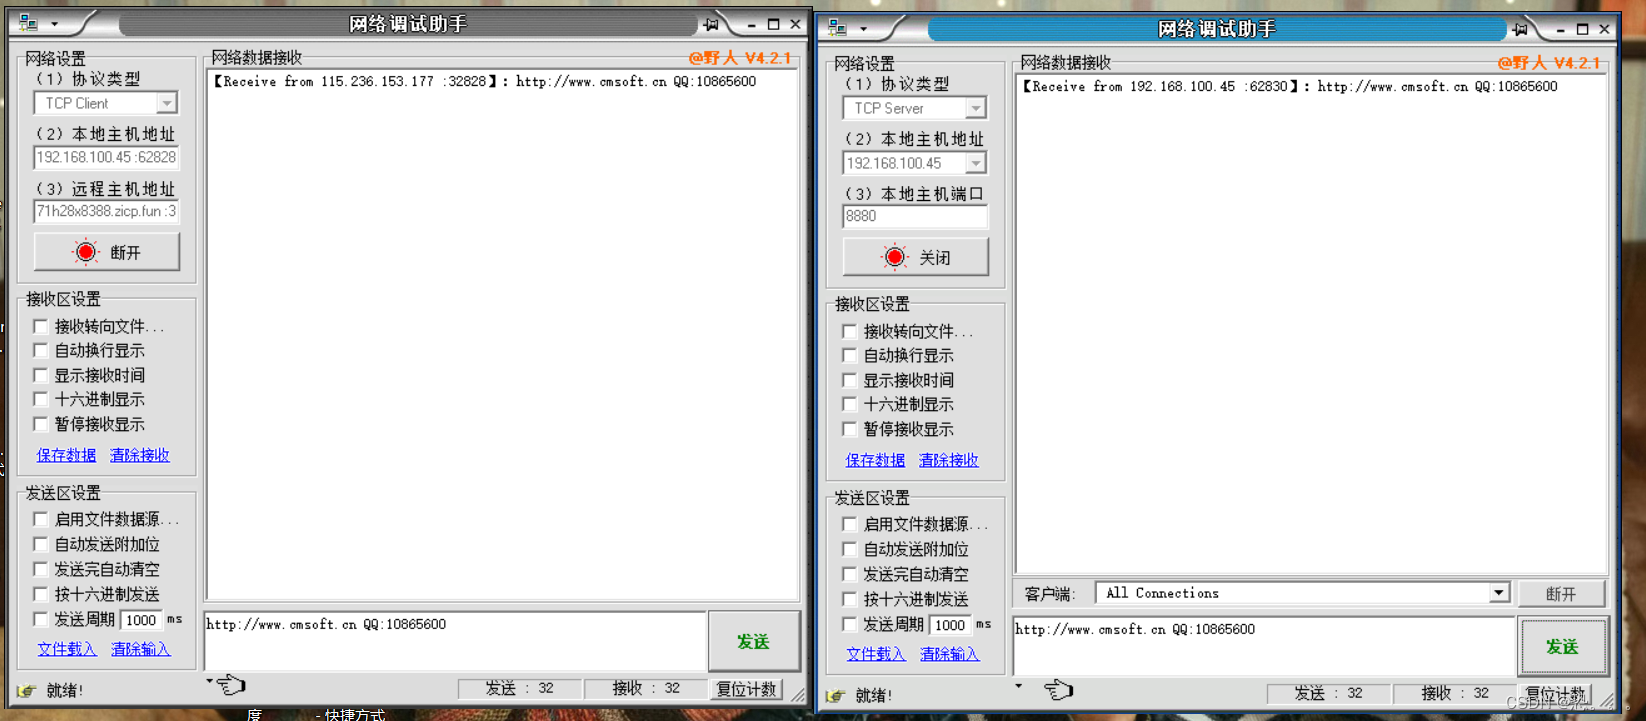This screenshot has width=1646, height=721.
Task: Click the 发送 send button in client window
Action: click(754, 641)
